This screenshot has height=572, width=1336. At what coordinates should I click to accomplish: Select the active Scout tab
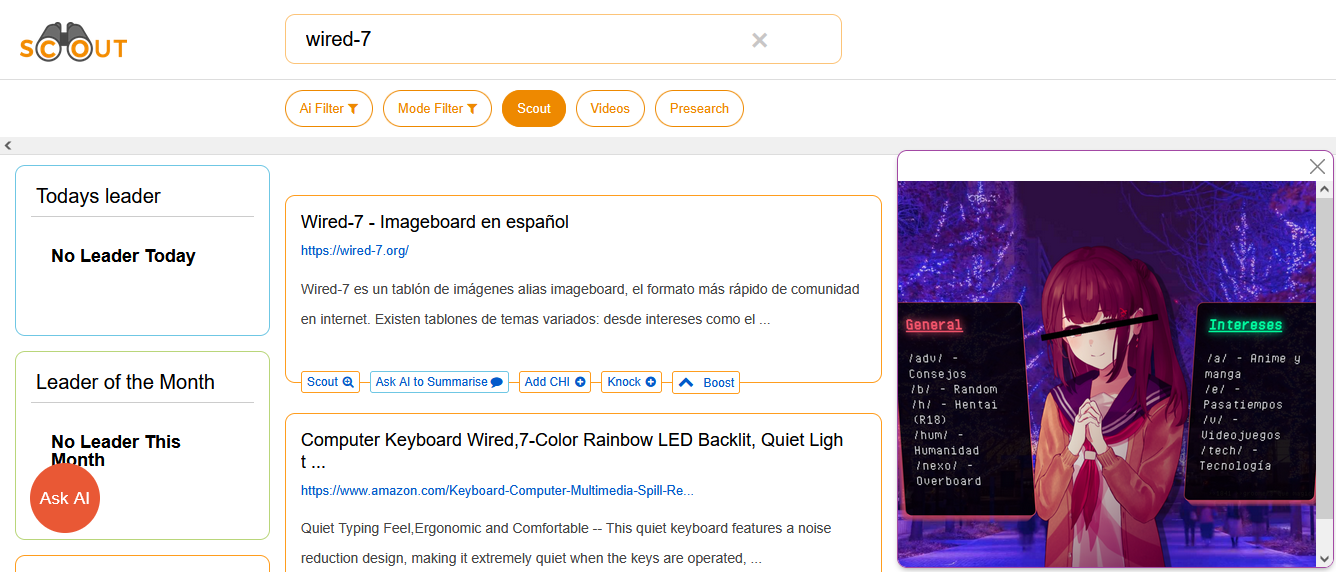pos(534,109)
